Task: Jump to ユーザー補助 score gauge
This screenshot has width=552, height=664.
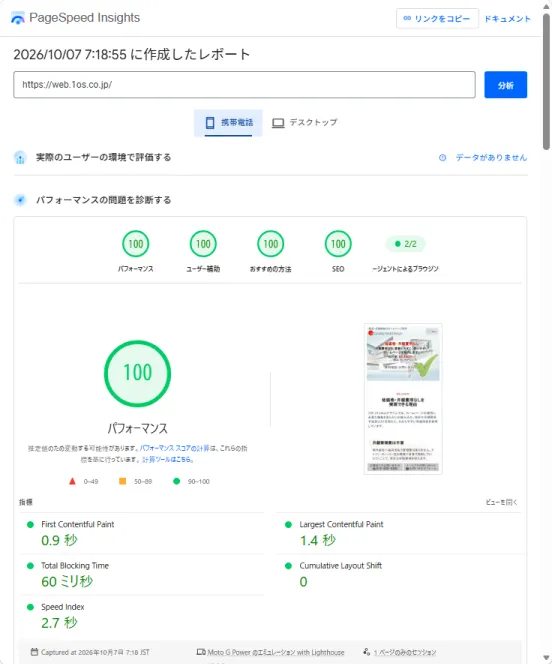Action: pos(203,244)
